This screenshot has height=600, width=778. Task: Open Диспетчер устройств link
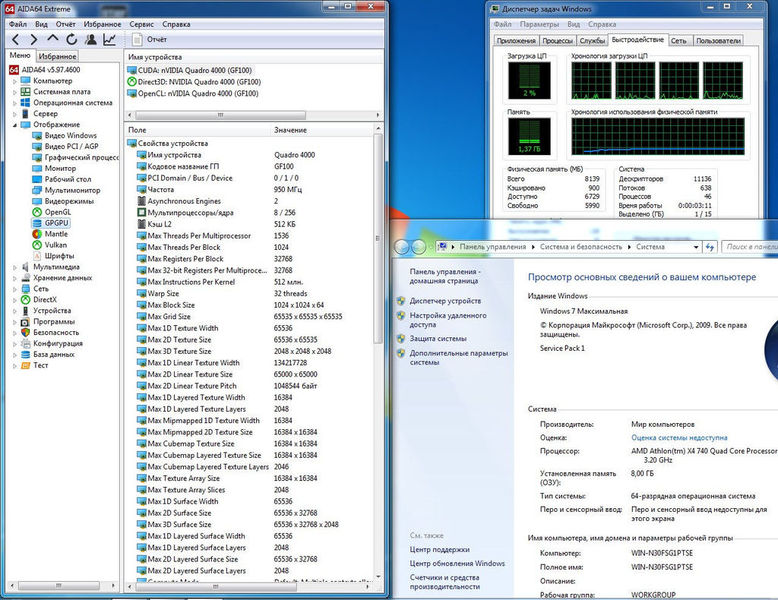point(445,301)
